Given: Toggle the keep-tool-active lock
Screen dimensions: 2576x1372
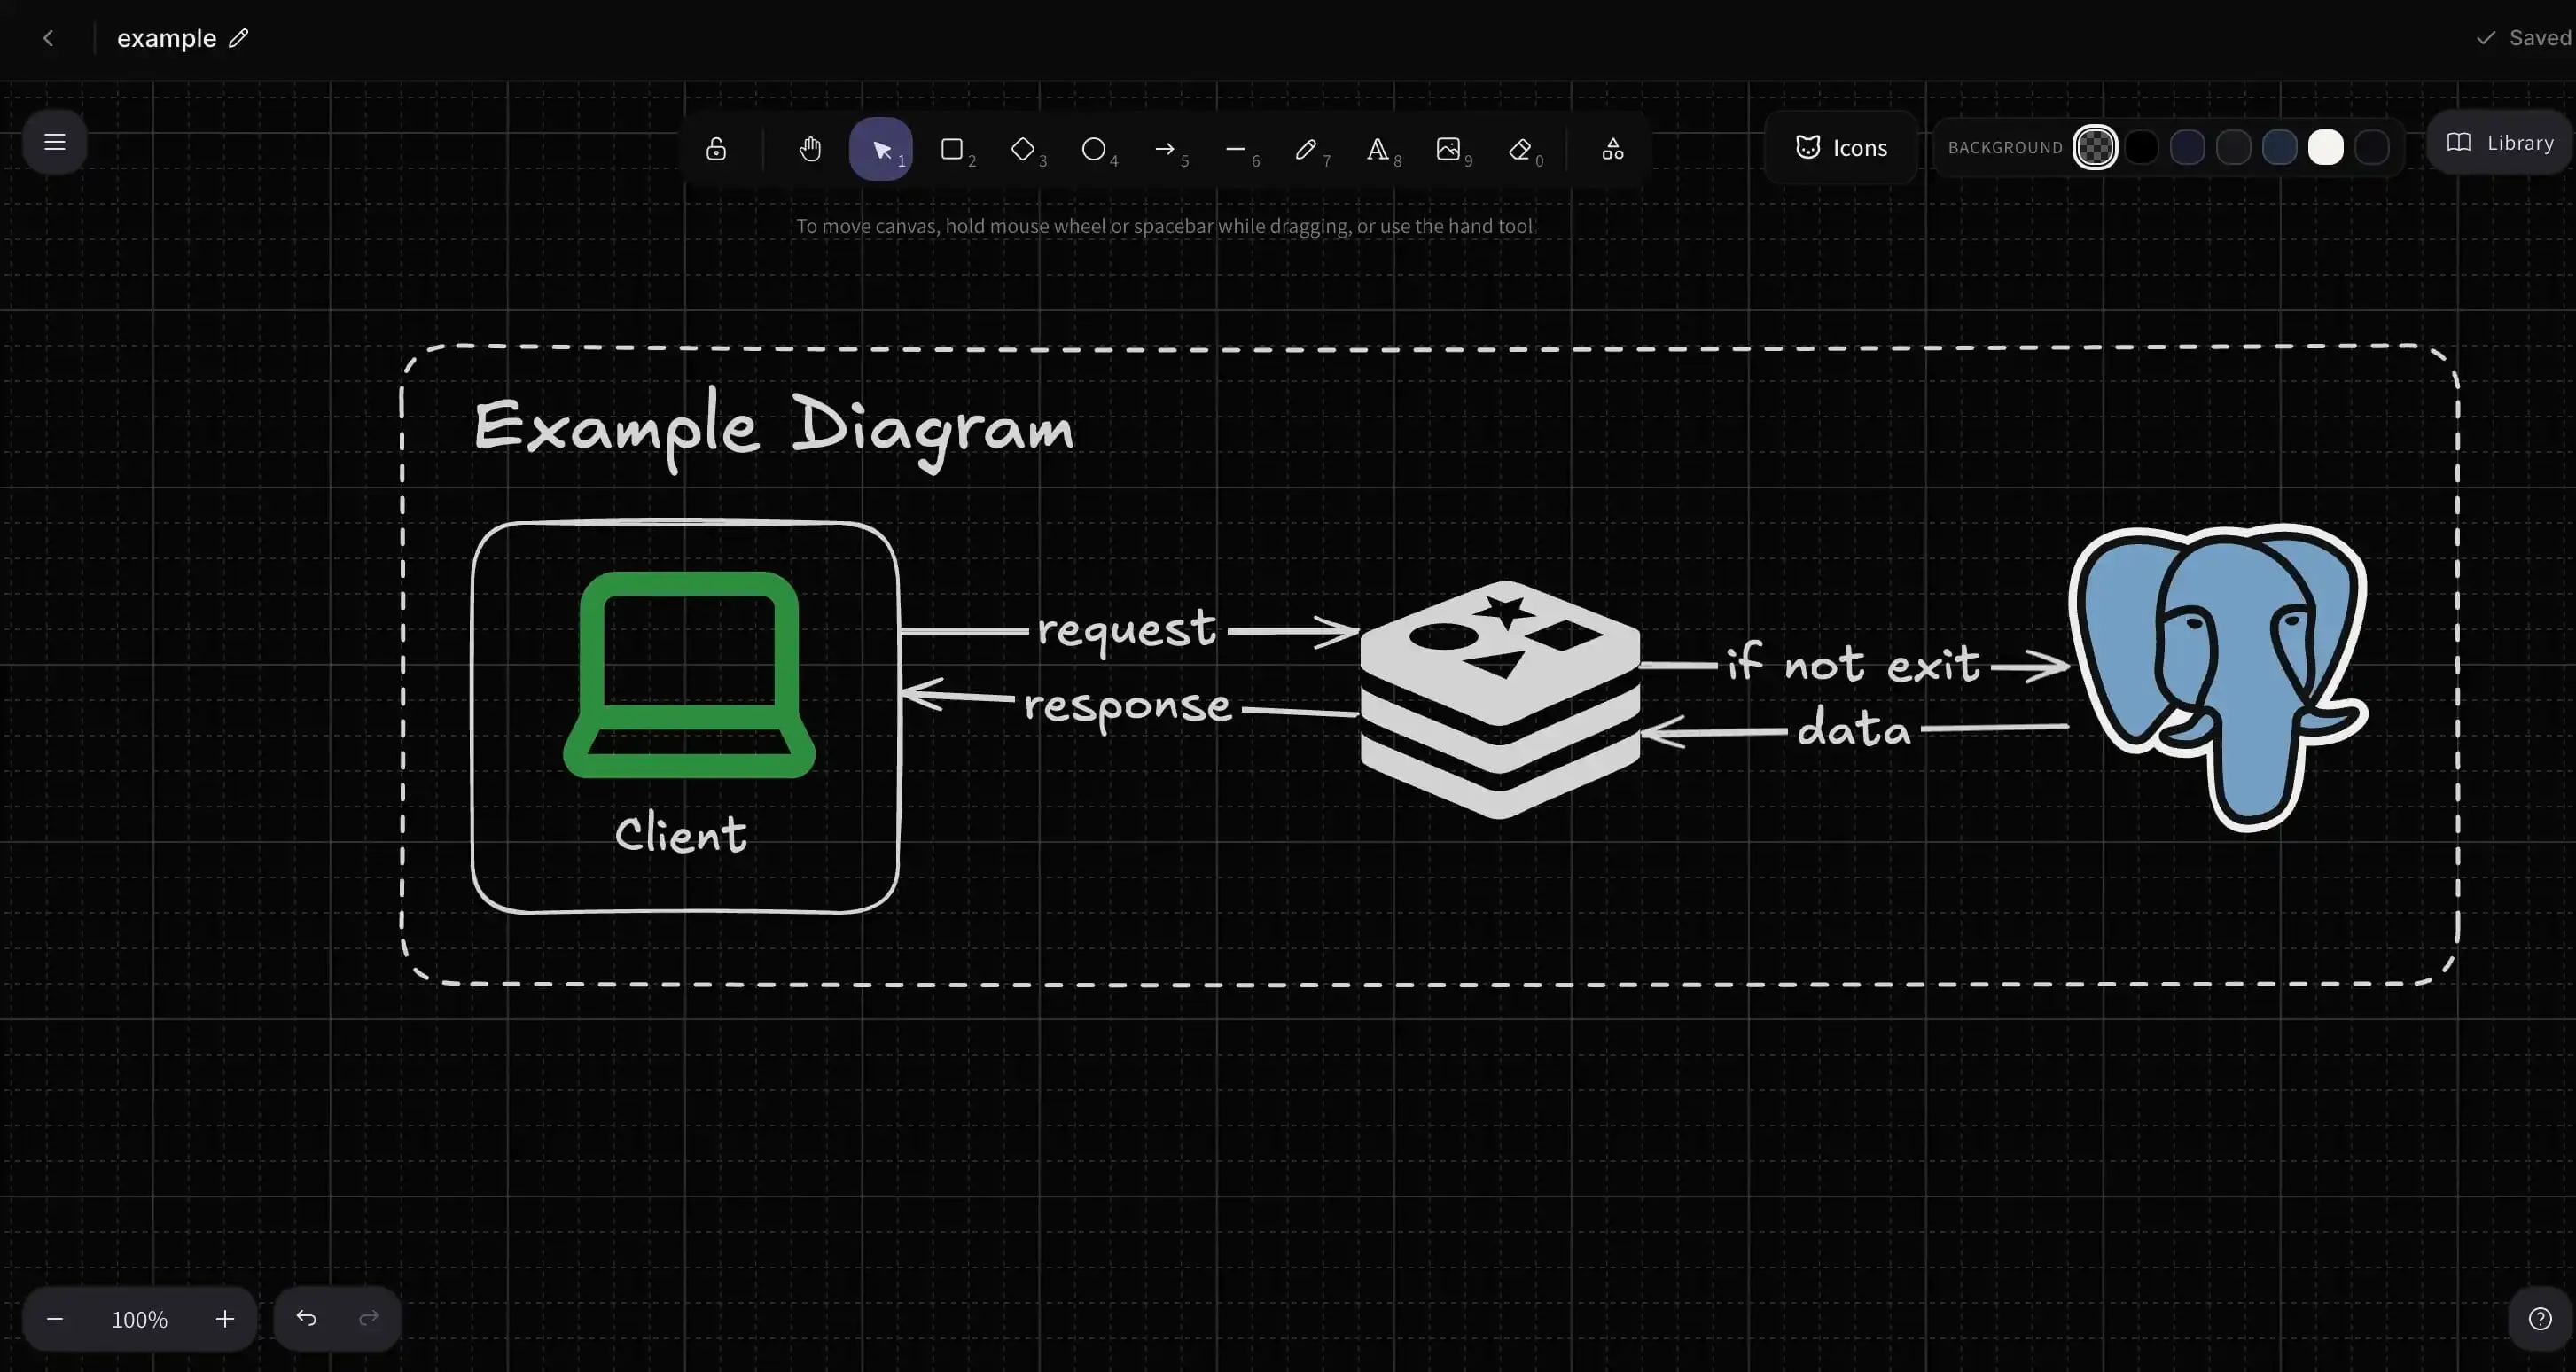Looking at the screenshot, I should click(x=716, y=149).
